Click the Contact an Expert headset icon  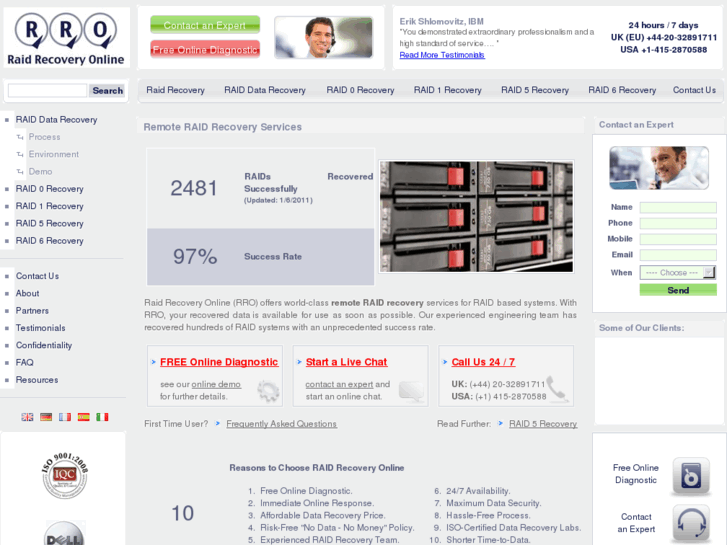click(x=691, y=523)
